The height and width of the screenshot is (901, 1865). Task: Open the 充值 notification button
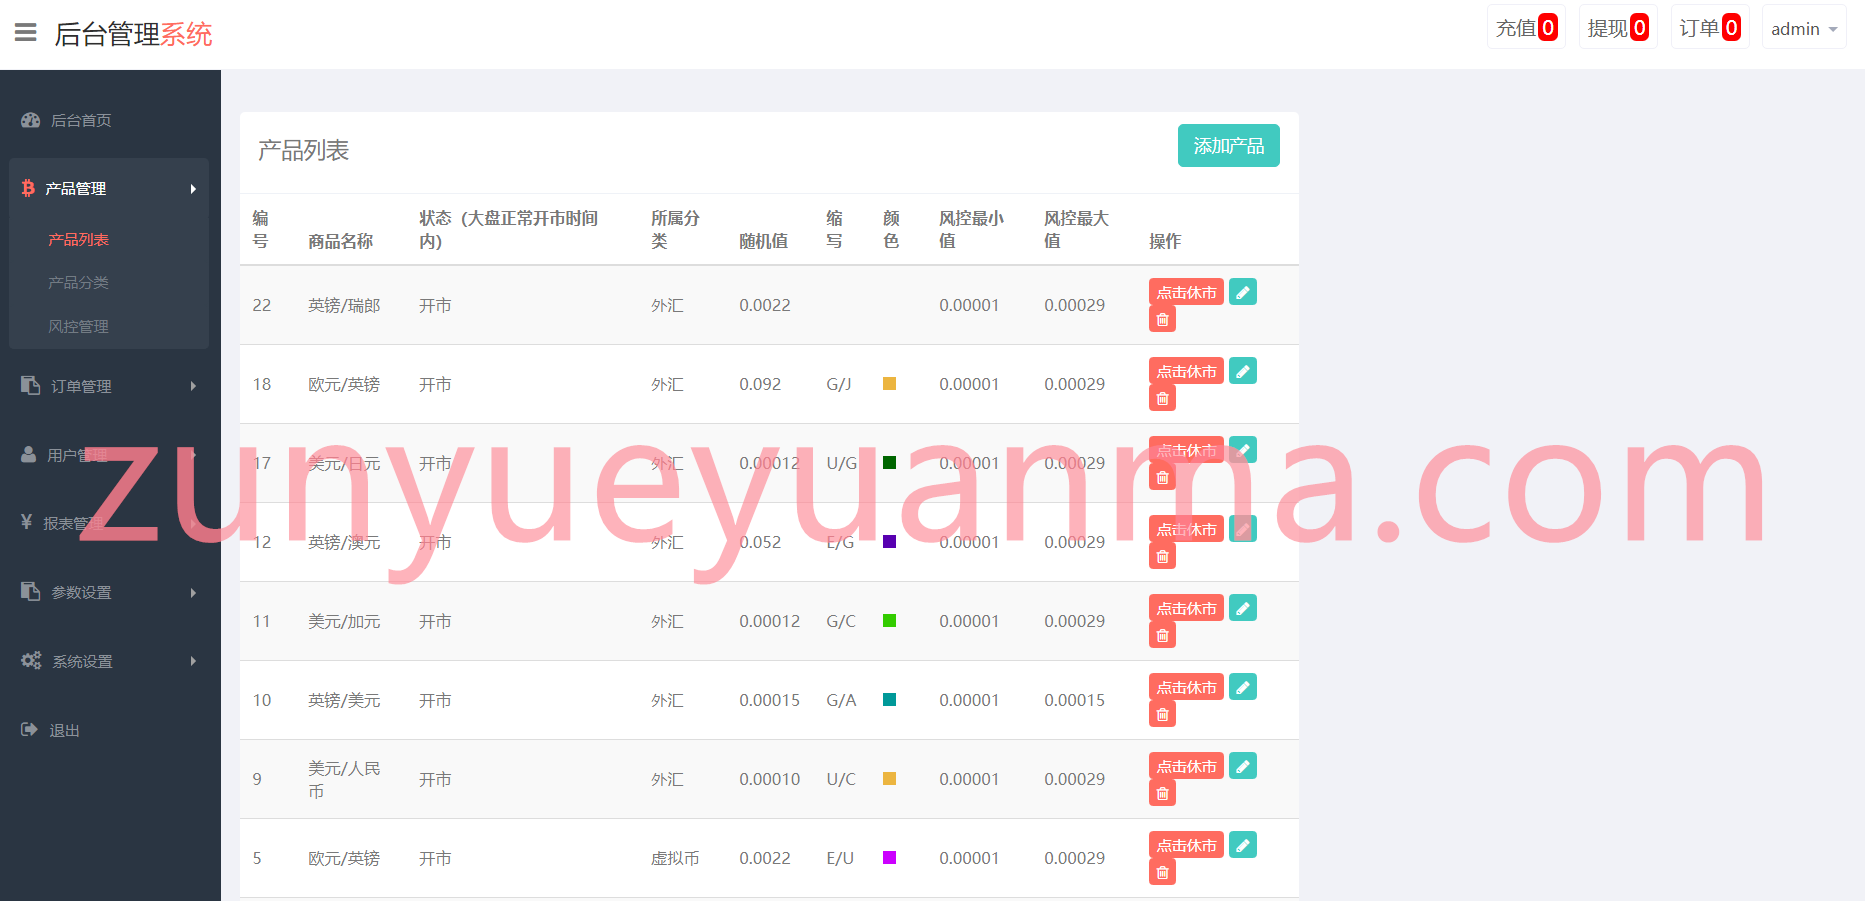coord(1526,27)
